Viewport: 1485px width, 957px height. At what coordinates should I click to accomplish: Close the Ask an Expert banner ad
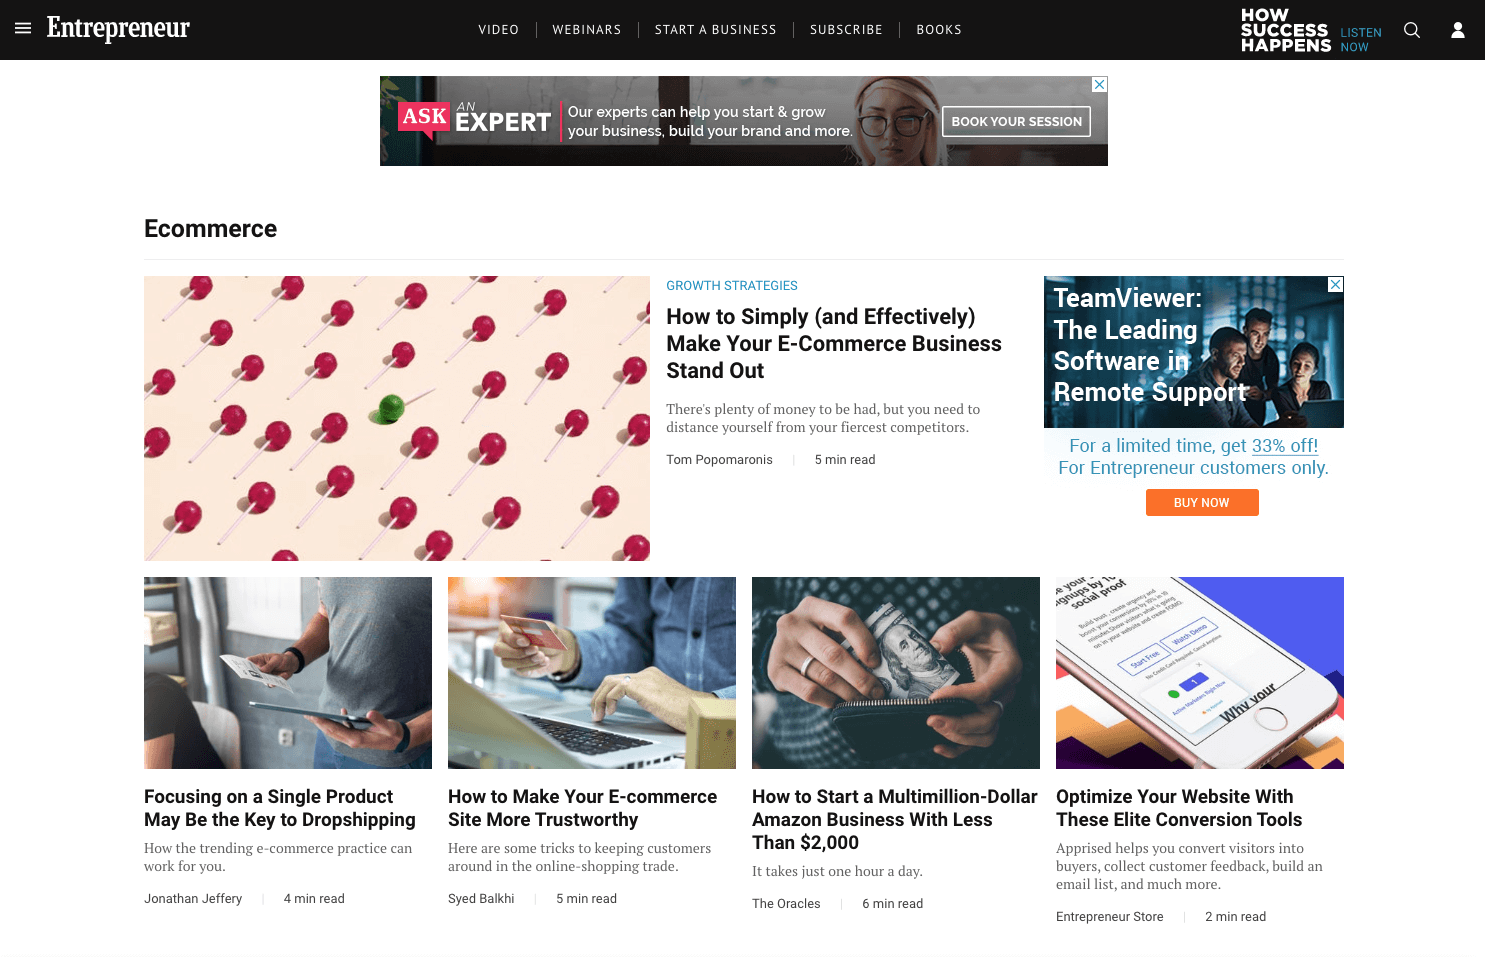pyautogui.click(x=1099, y=85)
